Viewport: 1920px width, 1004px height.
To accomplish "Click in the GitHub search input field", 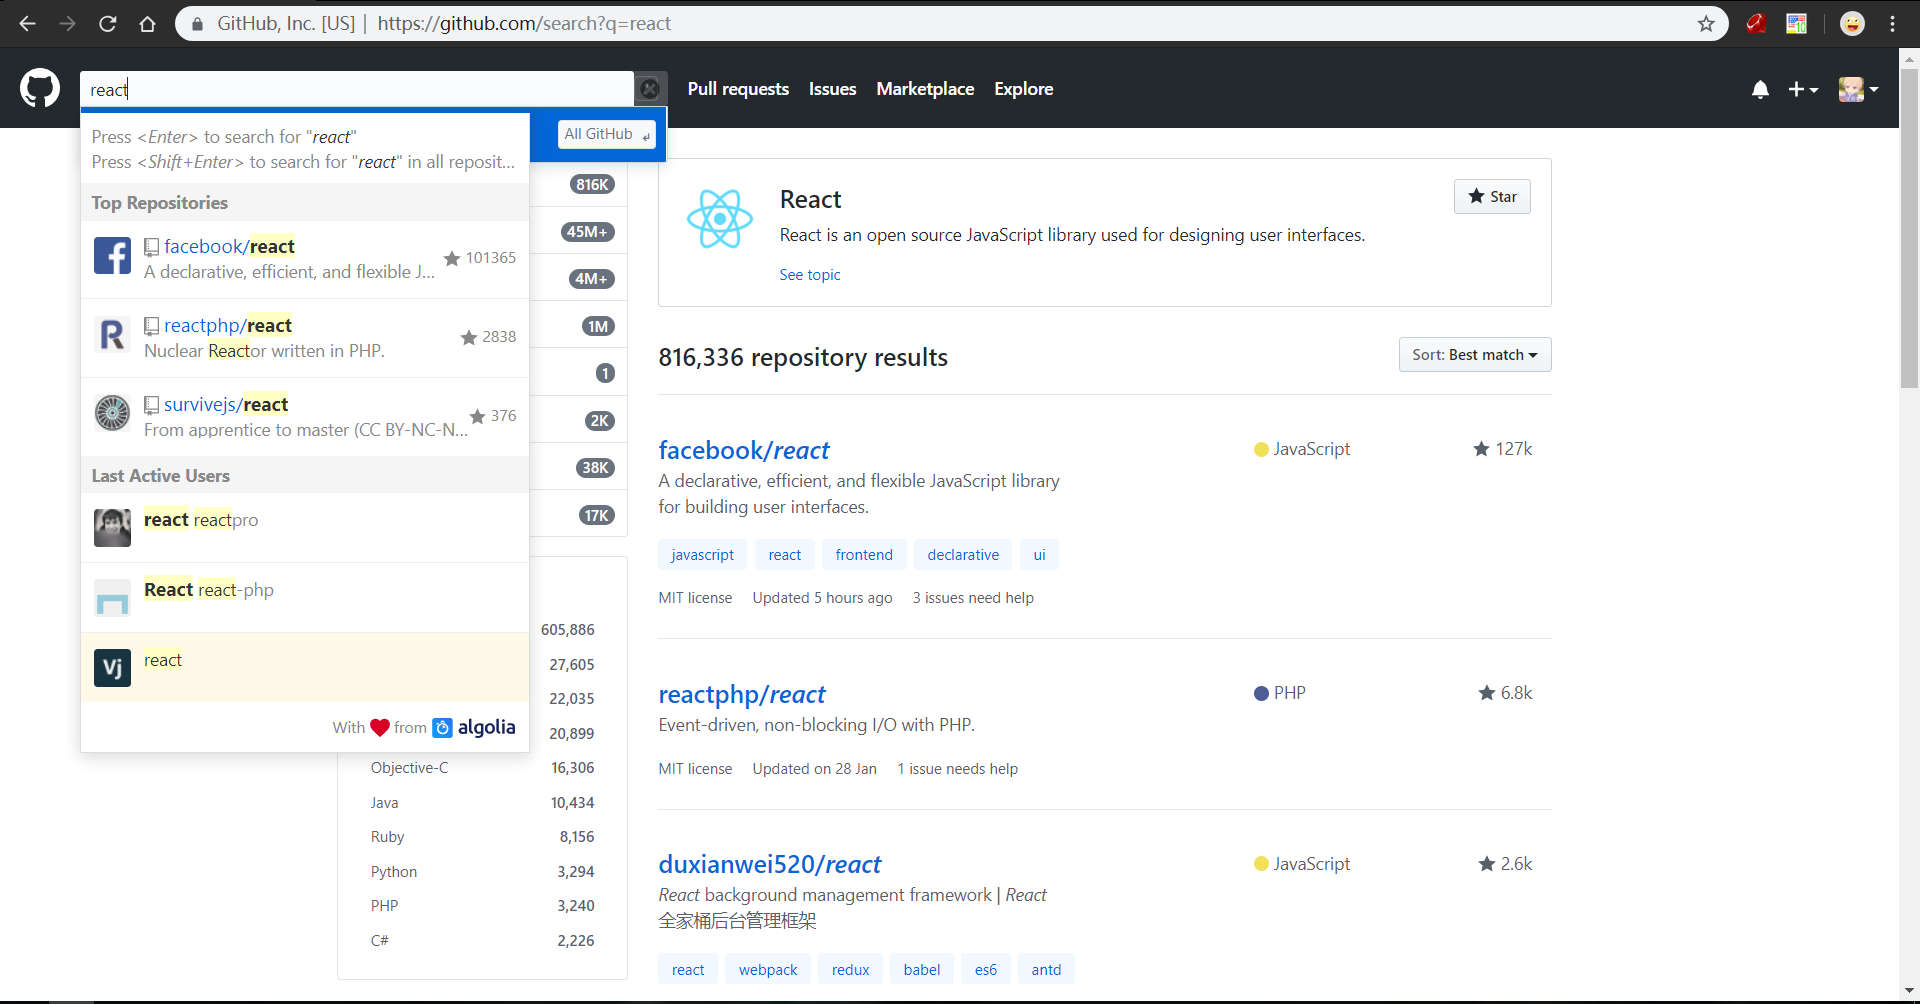I will click(x=357, y=89).
